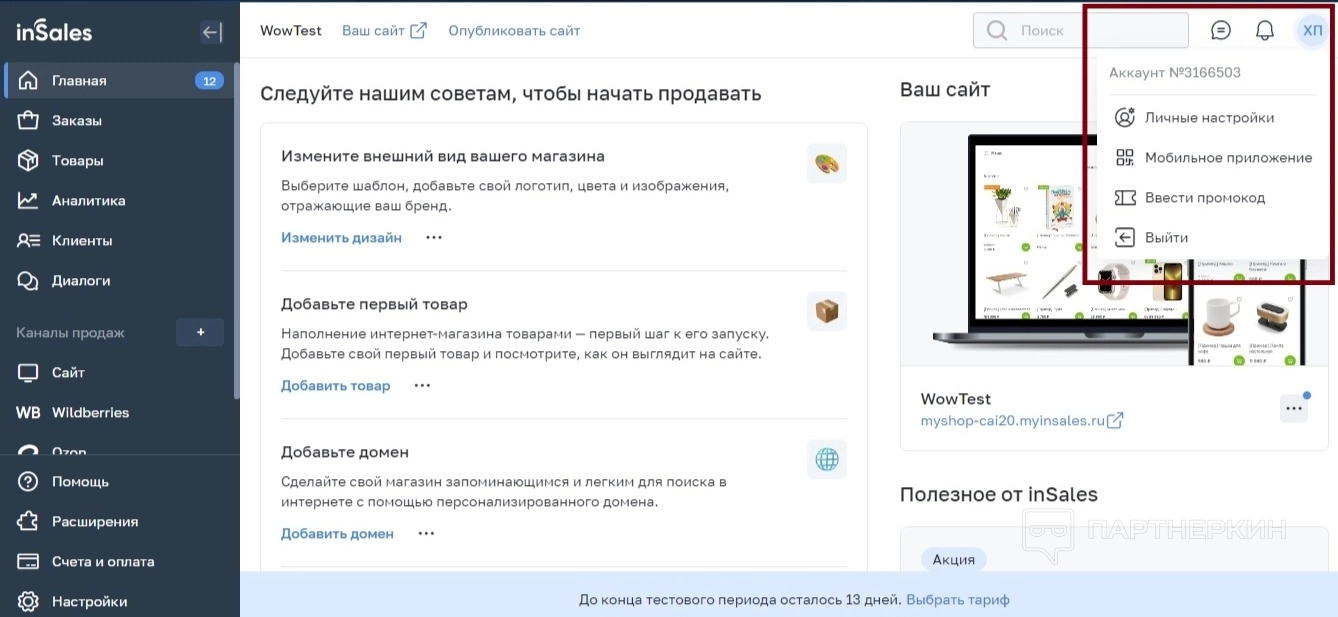Viewport: 1338px width, 617px height.
Task: Click the Опубликовать сайт link
Action: click(514, 31)
